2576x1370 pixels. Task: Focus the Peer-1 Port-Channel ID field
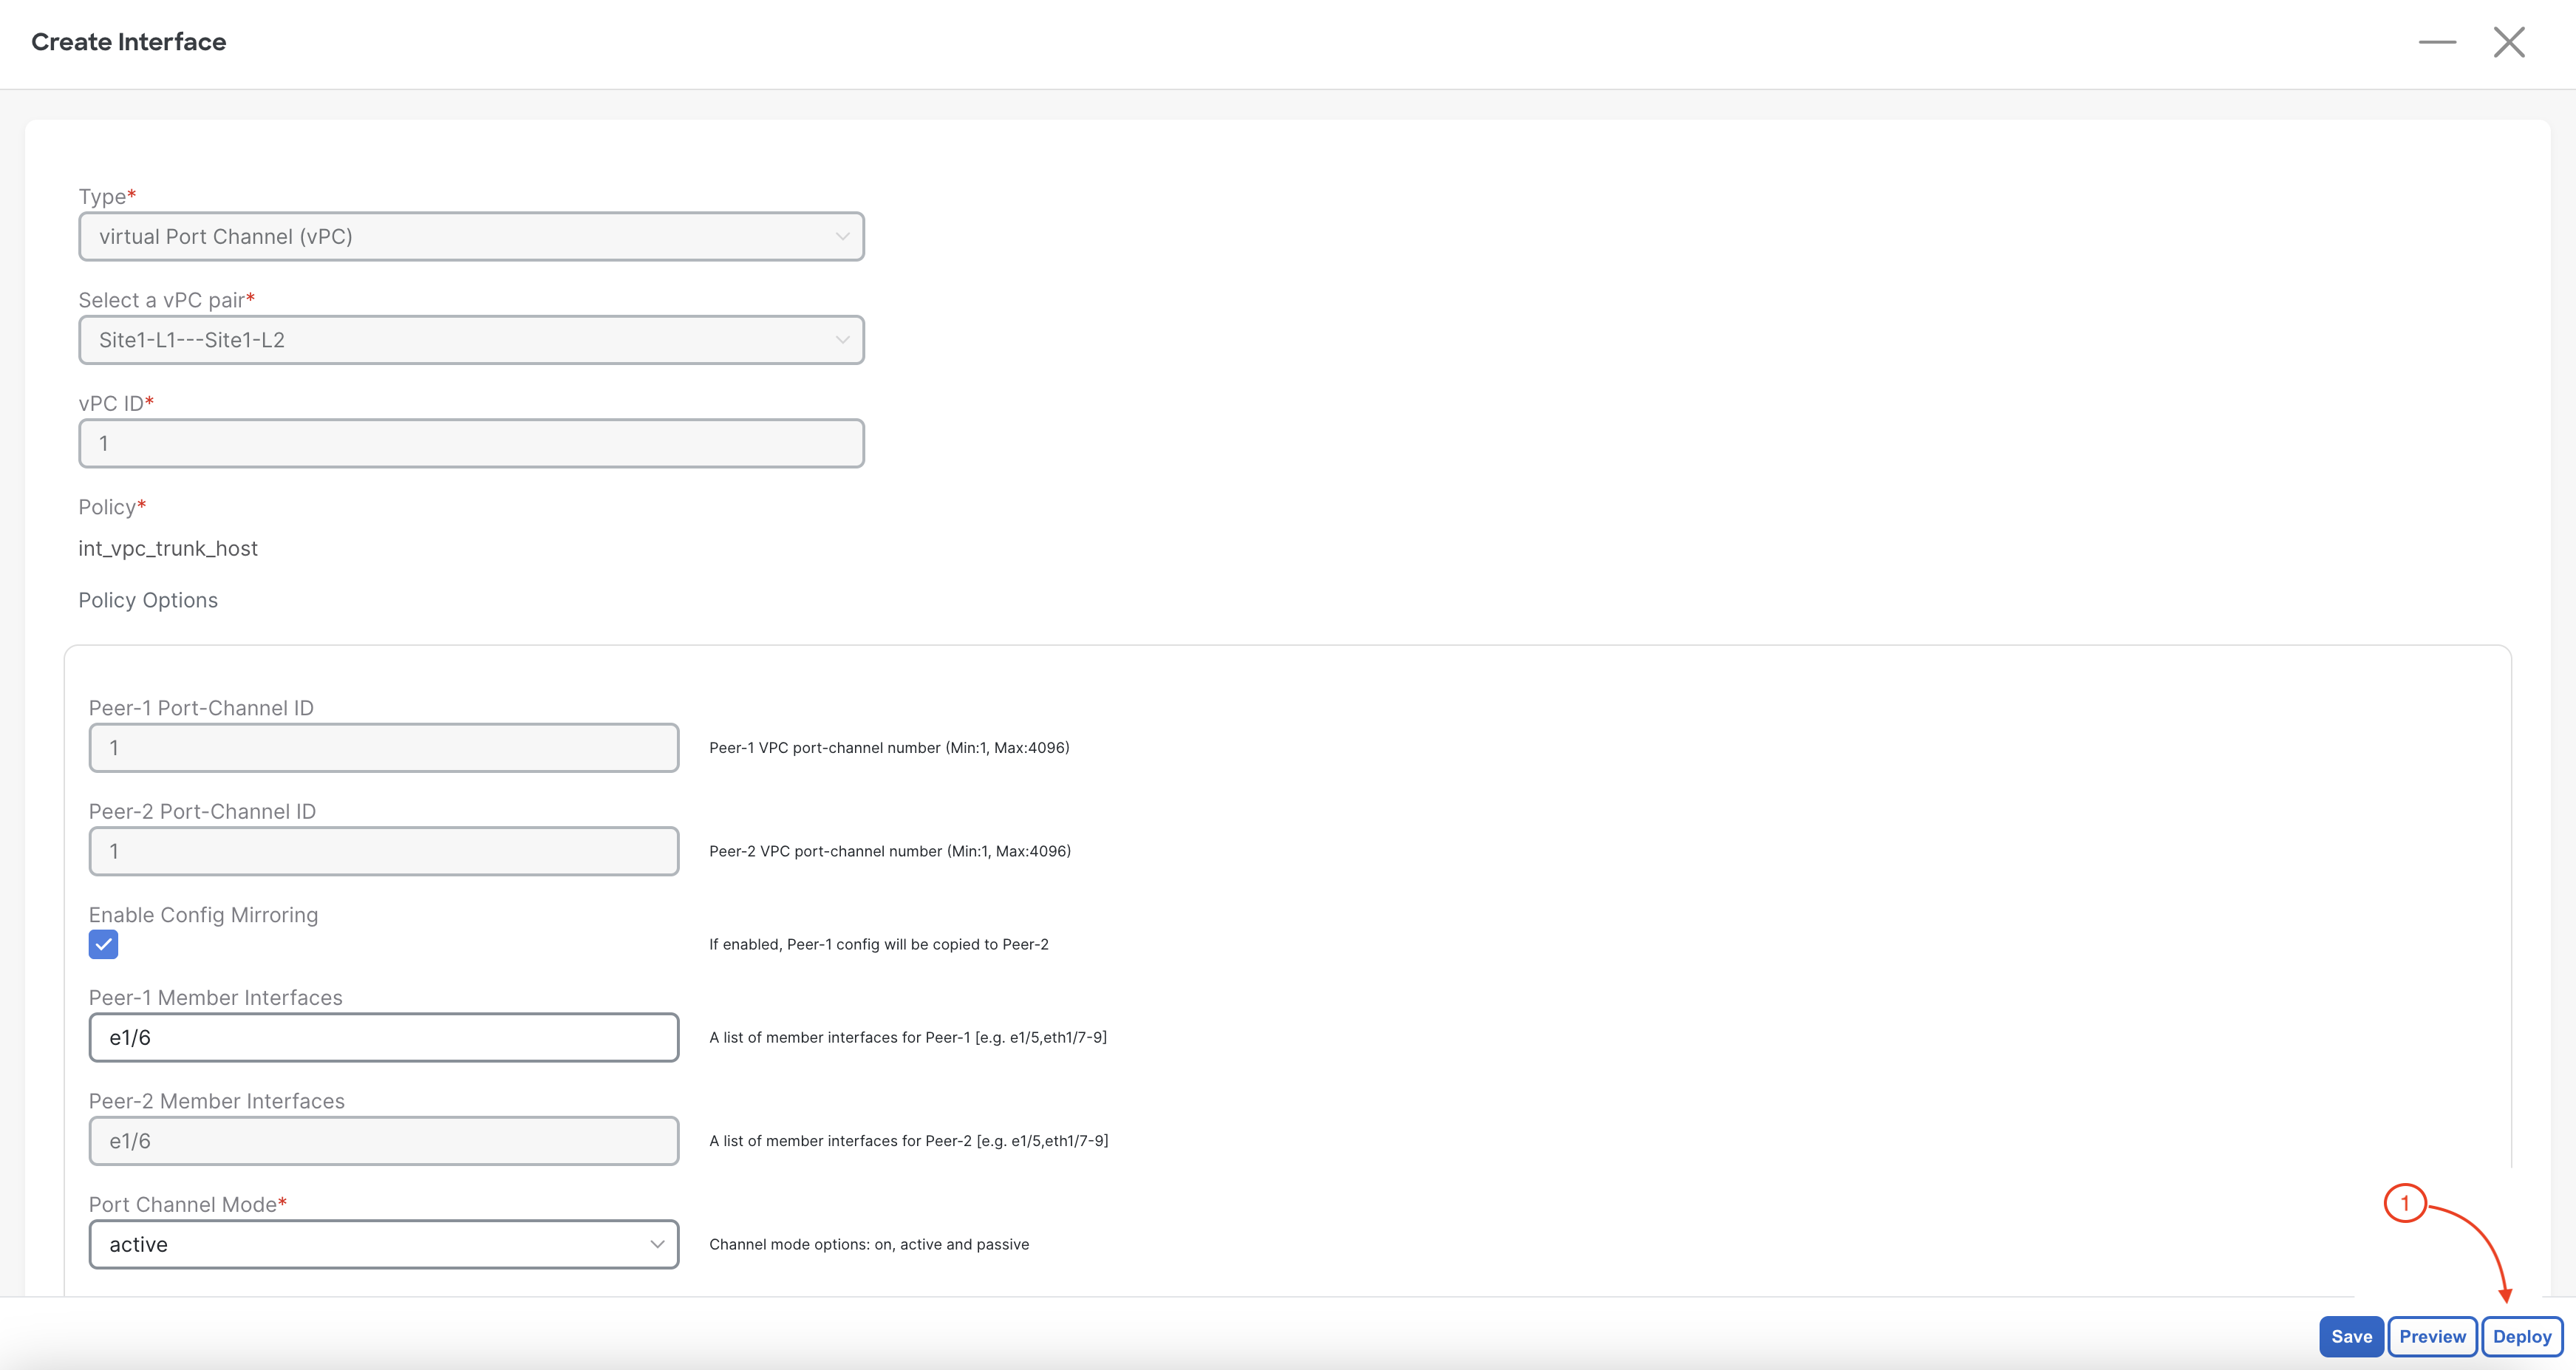(x=384, y=747)
